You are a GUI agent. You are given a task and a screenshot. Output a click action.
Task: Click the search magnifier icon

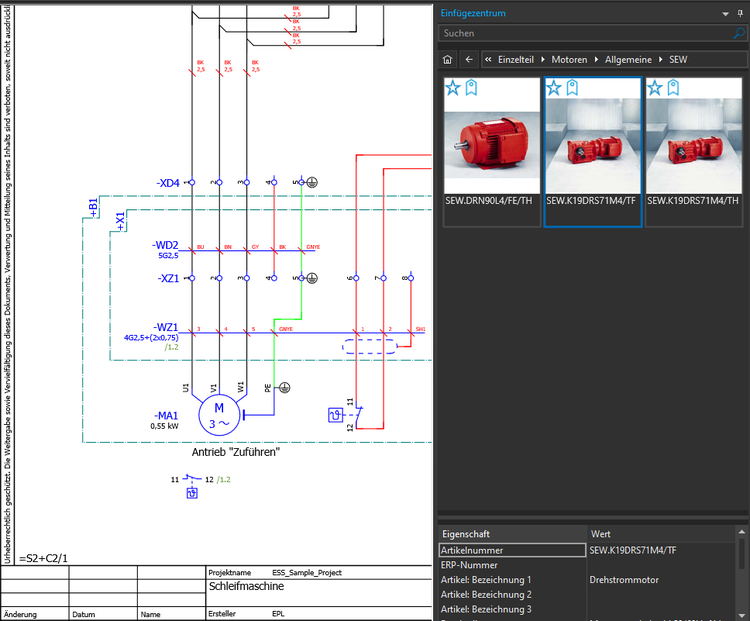tap(739, 33)
